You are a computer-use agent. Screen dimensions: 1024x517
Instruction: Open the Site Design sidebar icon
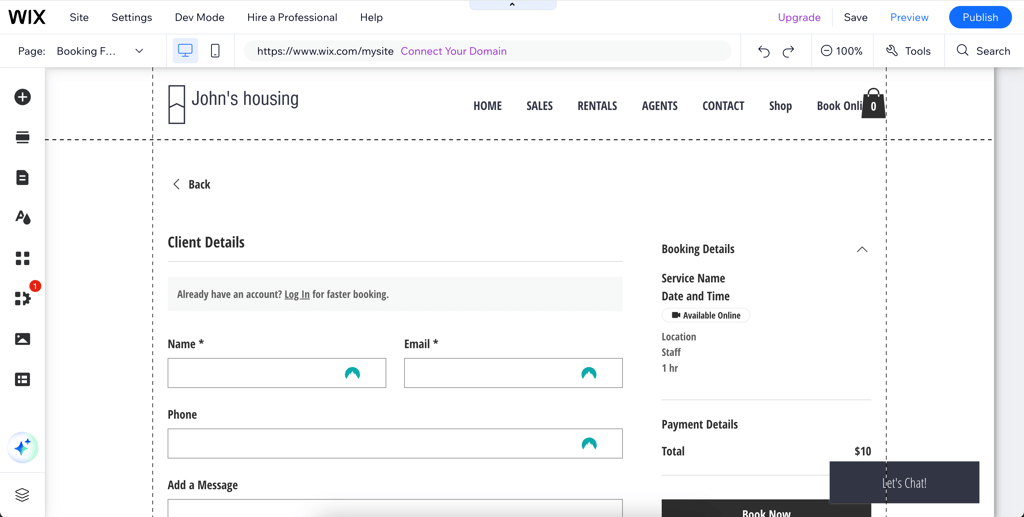tap(22, 217)
